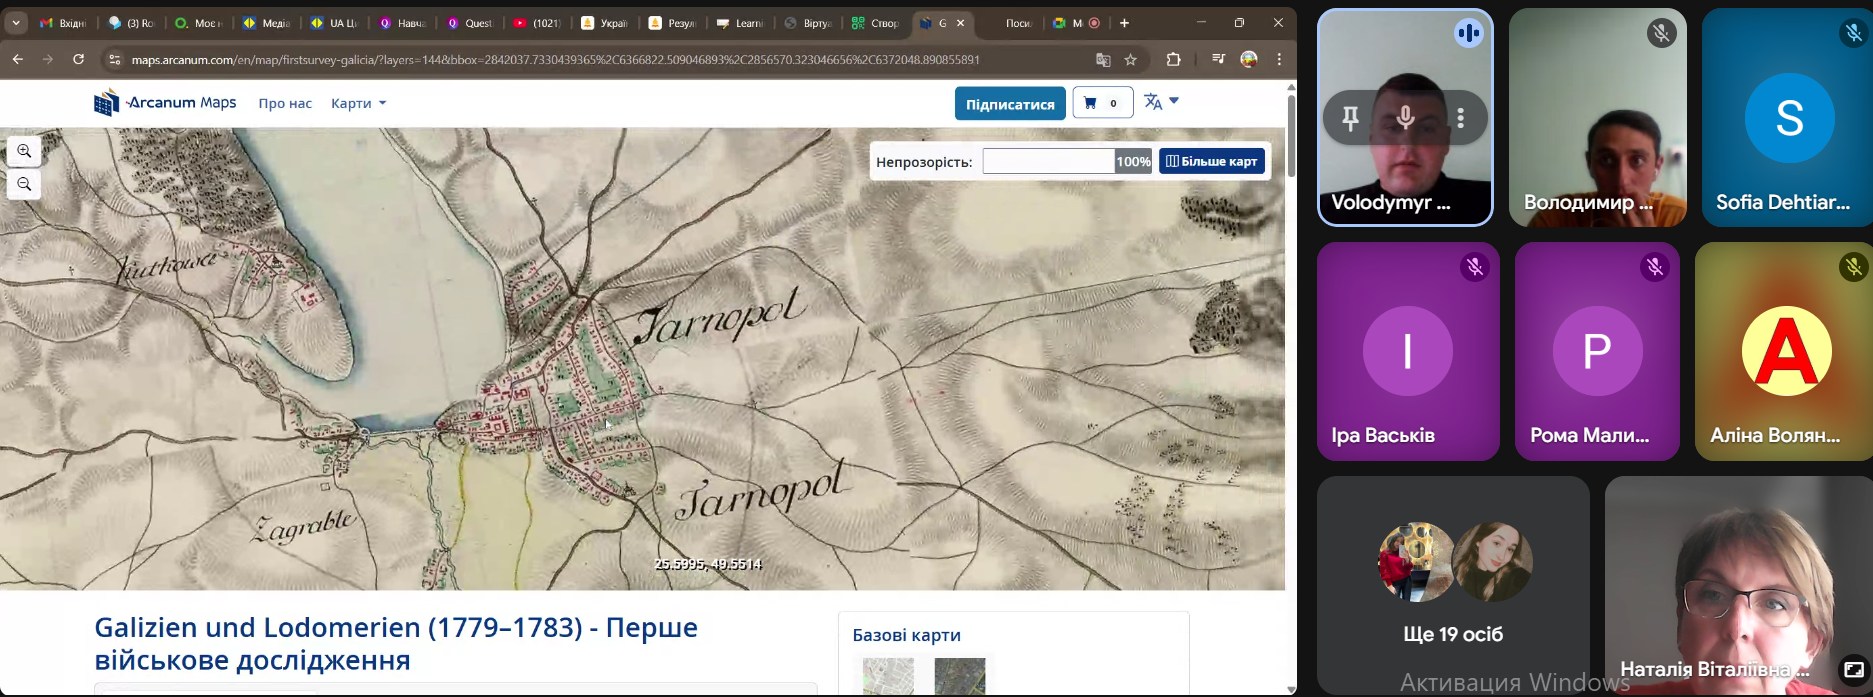Screen dimensions: 1873x697
Task: Zoom in on the Tarnopol map
Action: 24,152
